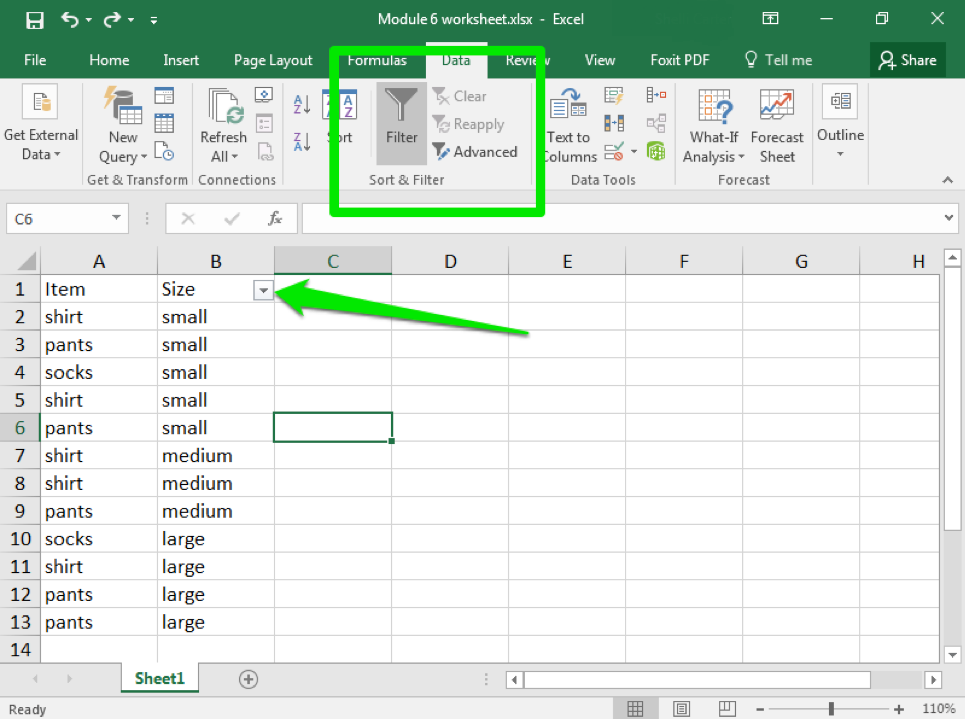Click the Save icon in the title bar
The height and width of the screenshot is (719, 965).
(x=35, y=19)
